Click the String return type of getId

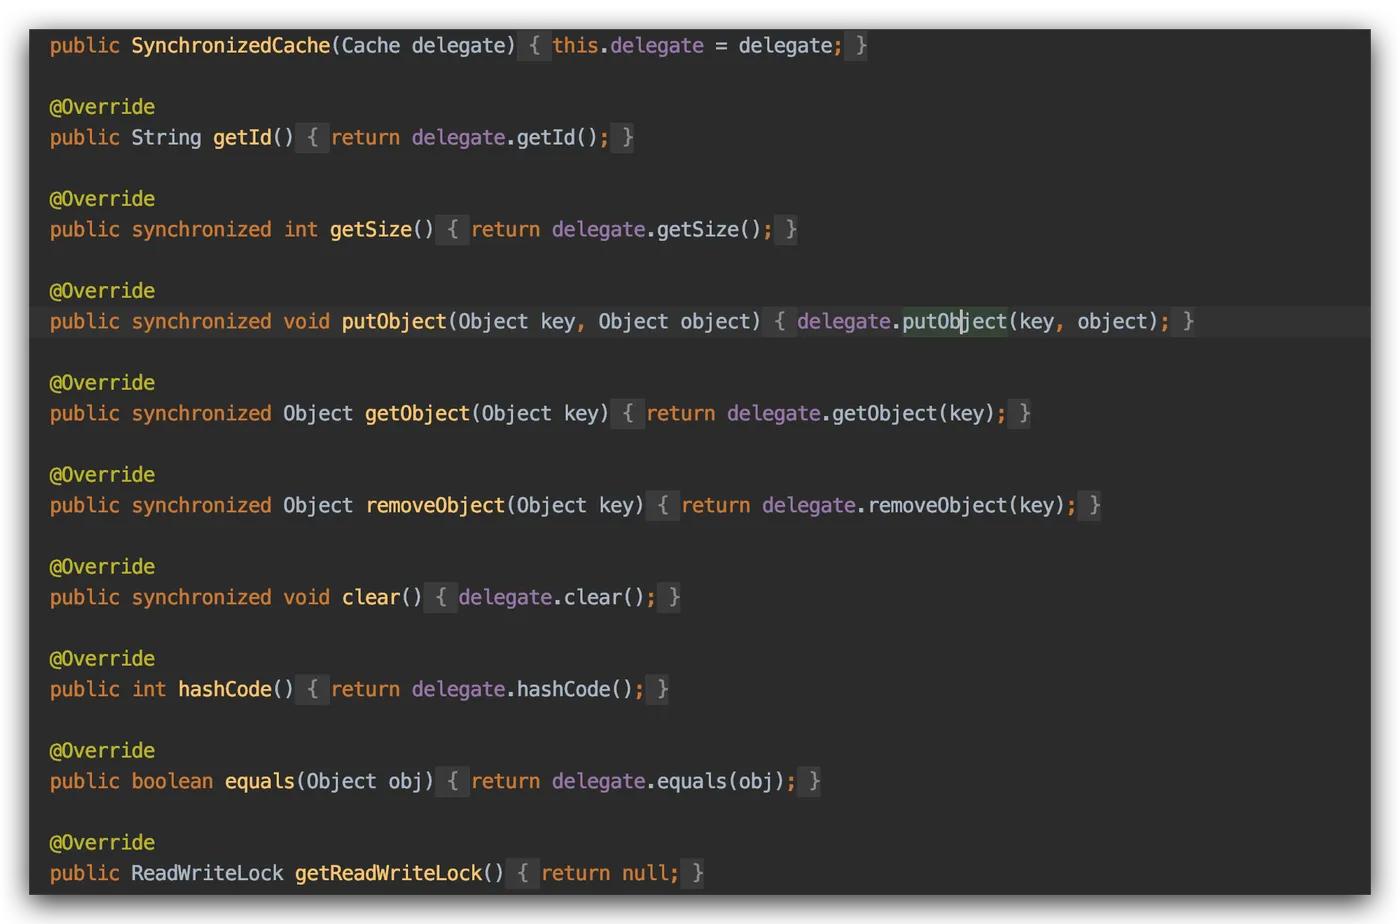click(166, 138)
